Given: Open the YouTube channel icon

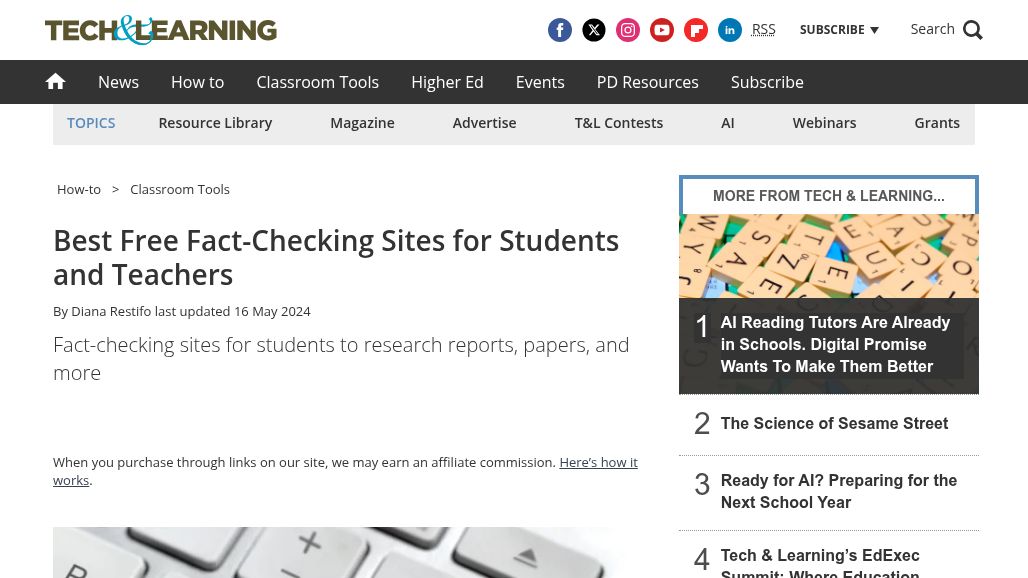Looking at the screenshot, I should 662,30.
